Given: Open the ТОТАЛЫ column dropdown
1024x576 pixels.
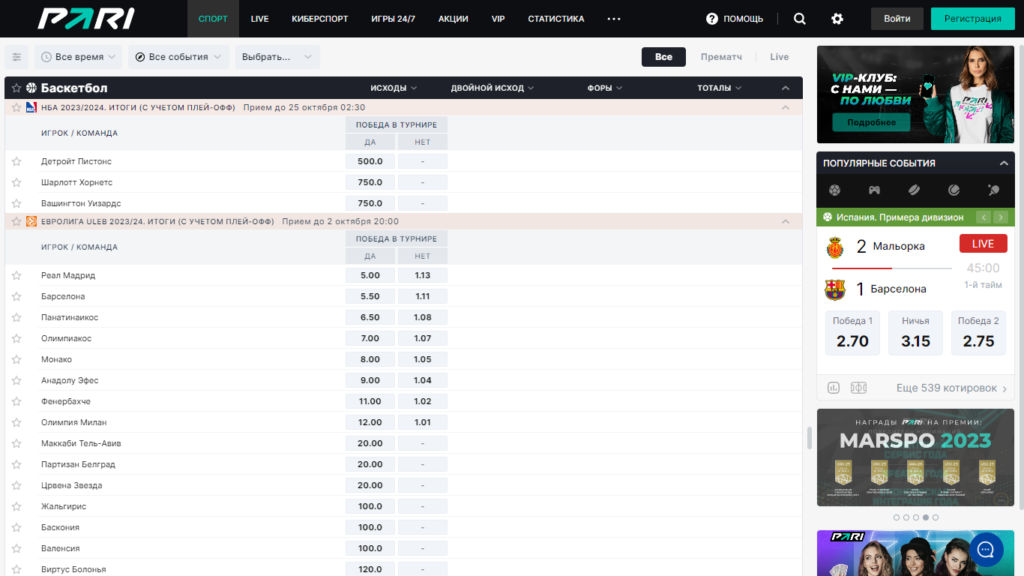Looking at the screenshot, I should pos(719,88).
